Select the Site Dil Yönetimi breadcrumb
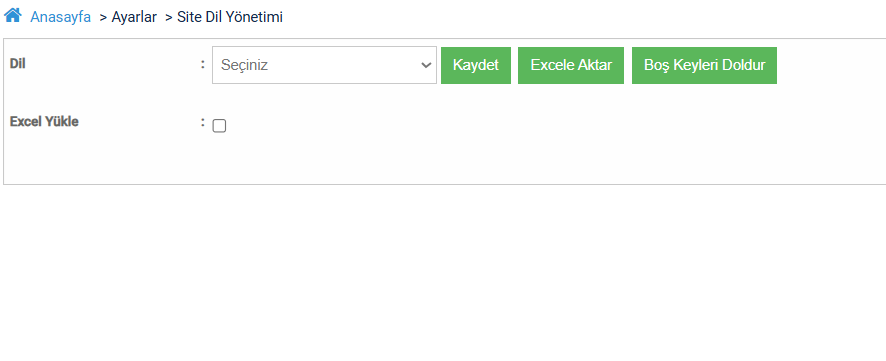Viewport: 886px width, 361px height. (230, 17)
